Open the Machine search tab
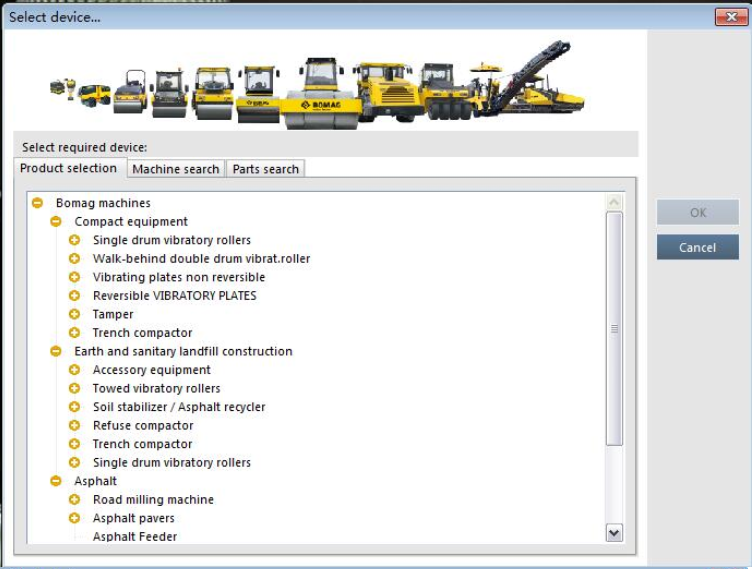This screenshot has width=752, height=569. pos(176,169)
